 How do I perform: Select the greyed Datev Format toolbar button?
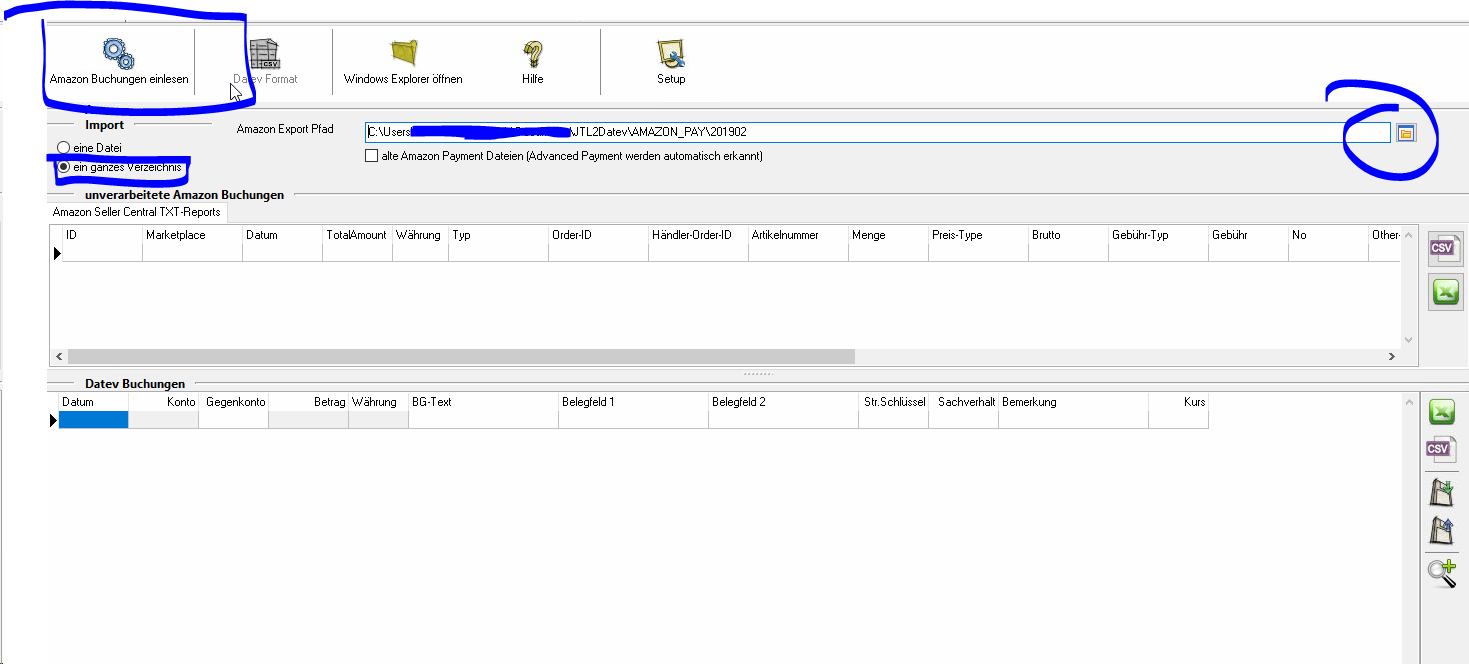point(265,62)
